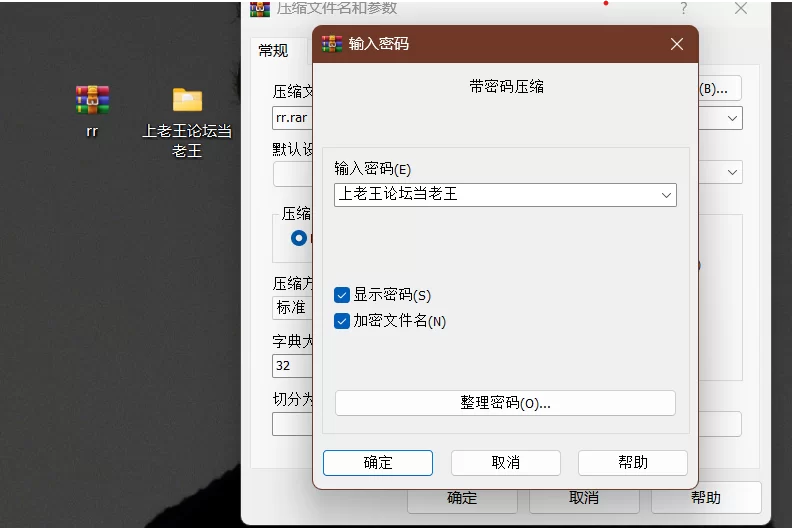Image resolution: width=792 pixels, height=528 pixels.
Task: Click 取消 in the 输入密码 dialog
Action: point(506,463)
